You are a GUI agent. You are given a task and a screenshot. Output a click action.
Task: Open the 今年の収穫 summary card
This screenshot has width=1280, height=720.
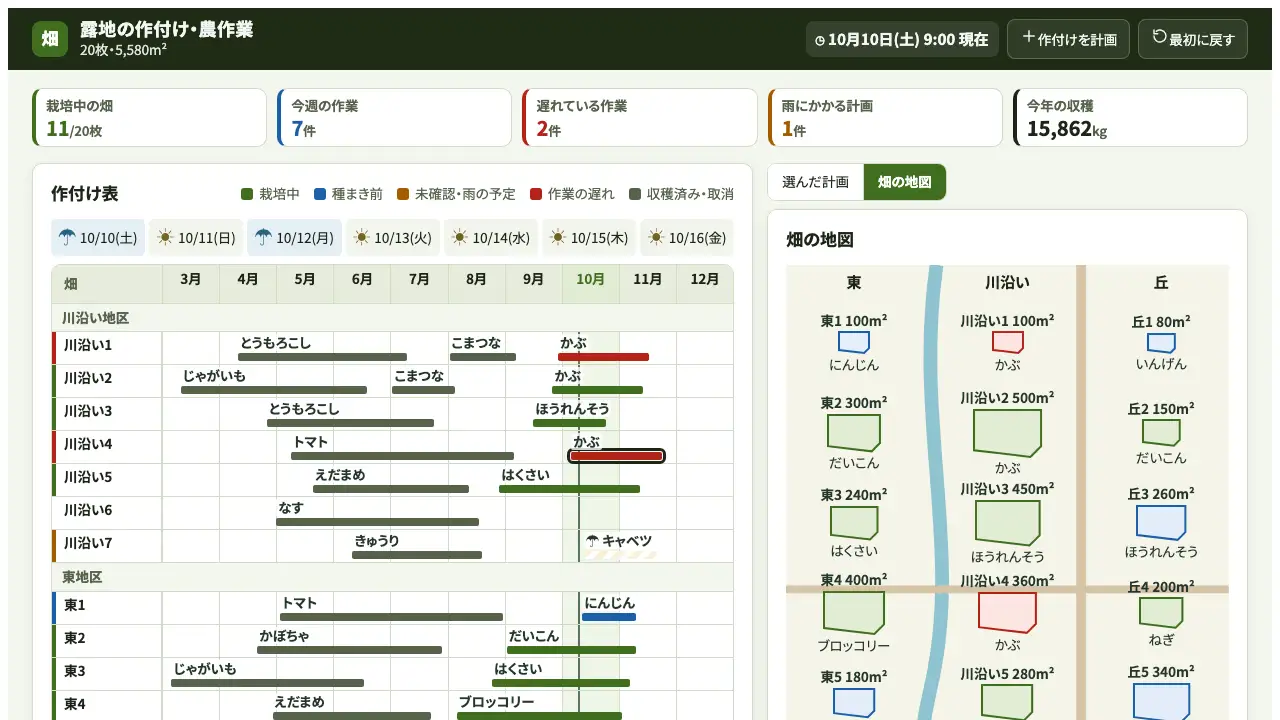1130,118
